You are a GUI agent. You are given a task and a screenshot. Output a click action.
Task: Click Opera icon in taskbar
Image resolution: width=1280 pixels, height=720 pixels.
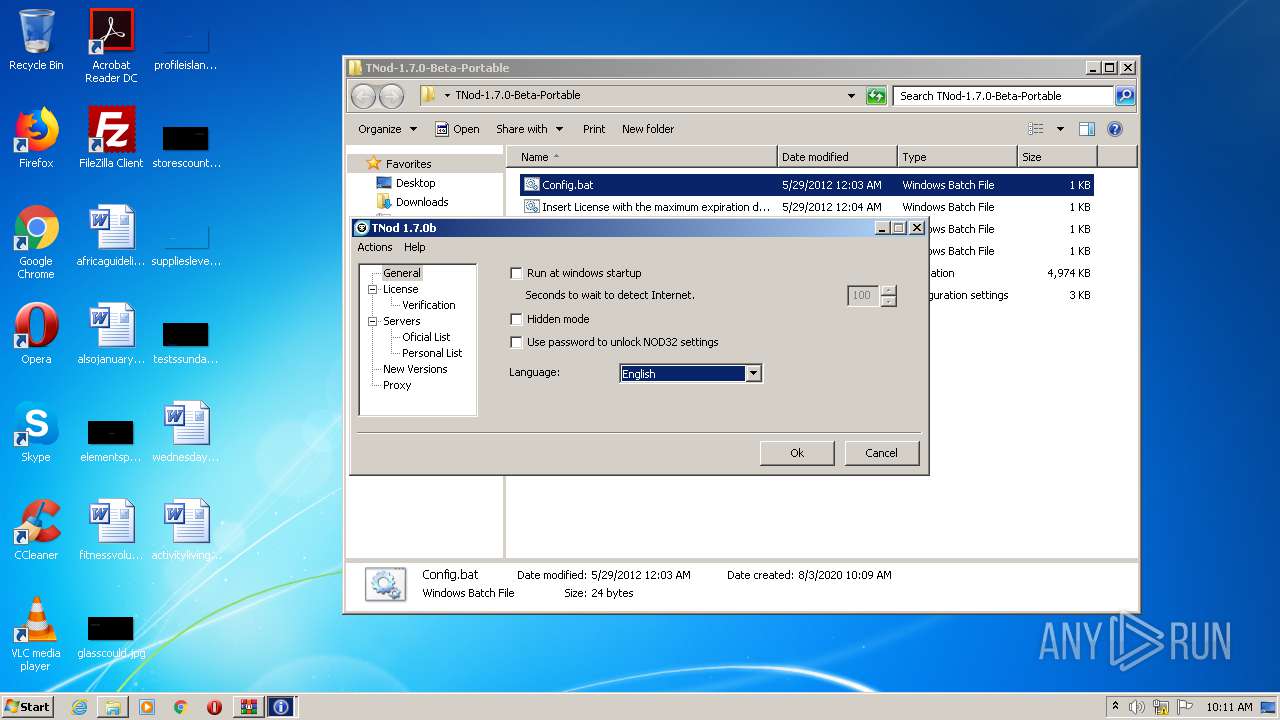(x=214, y=707)
